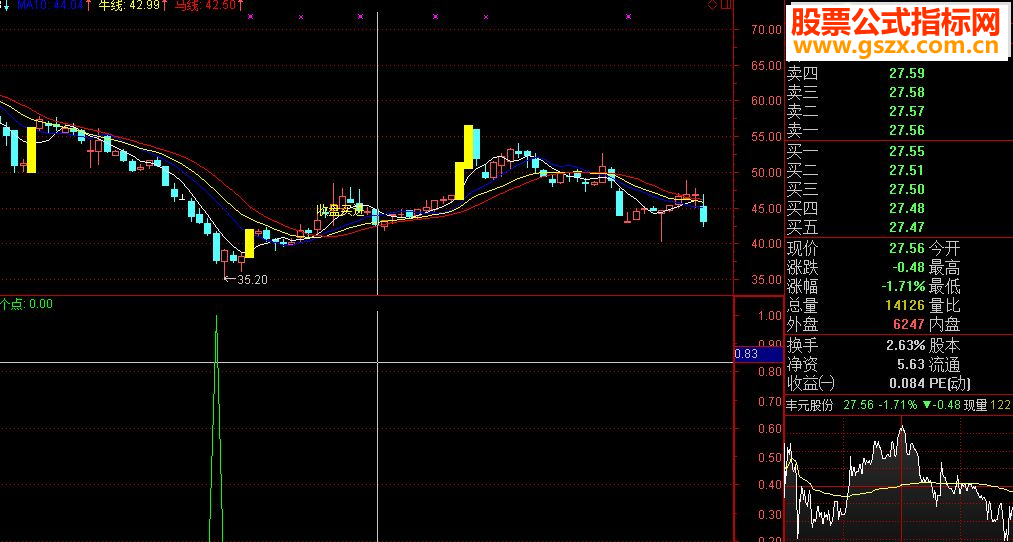Viewport: 1013px width, 542px height.
Task: Click the 卖二 price 27.57
Action: pos(906,111)
